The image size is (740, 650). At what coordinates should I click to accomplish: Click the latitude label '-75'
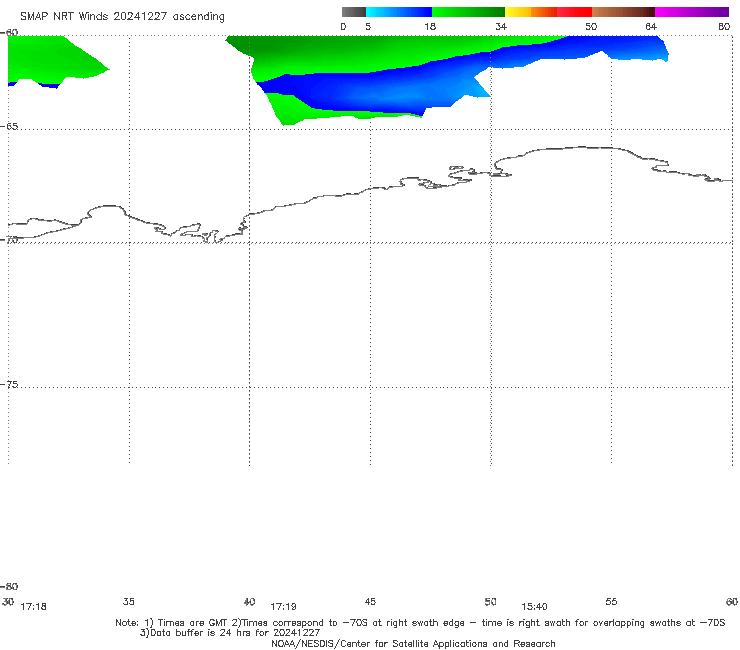tap(10, 385)
